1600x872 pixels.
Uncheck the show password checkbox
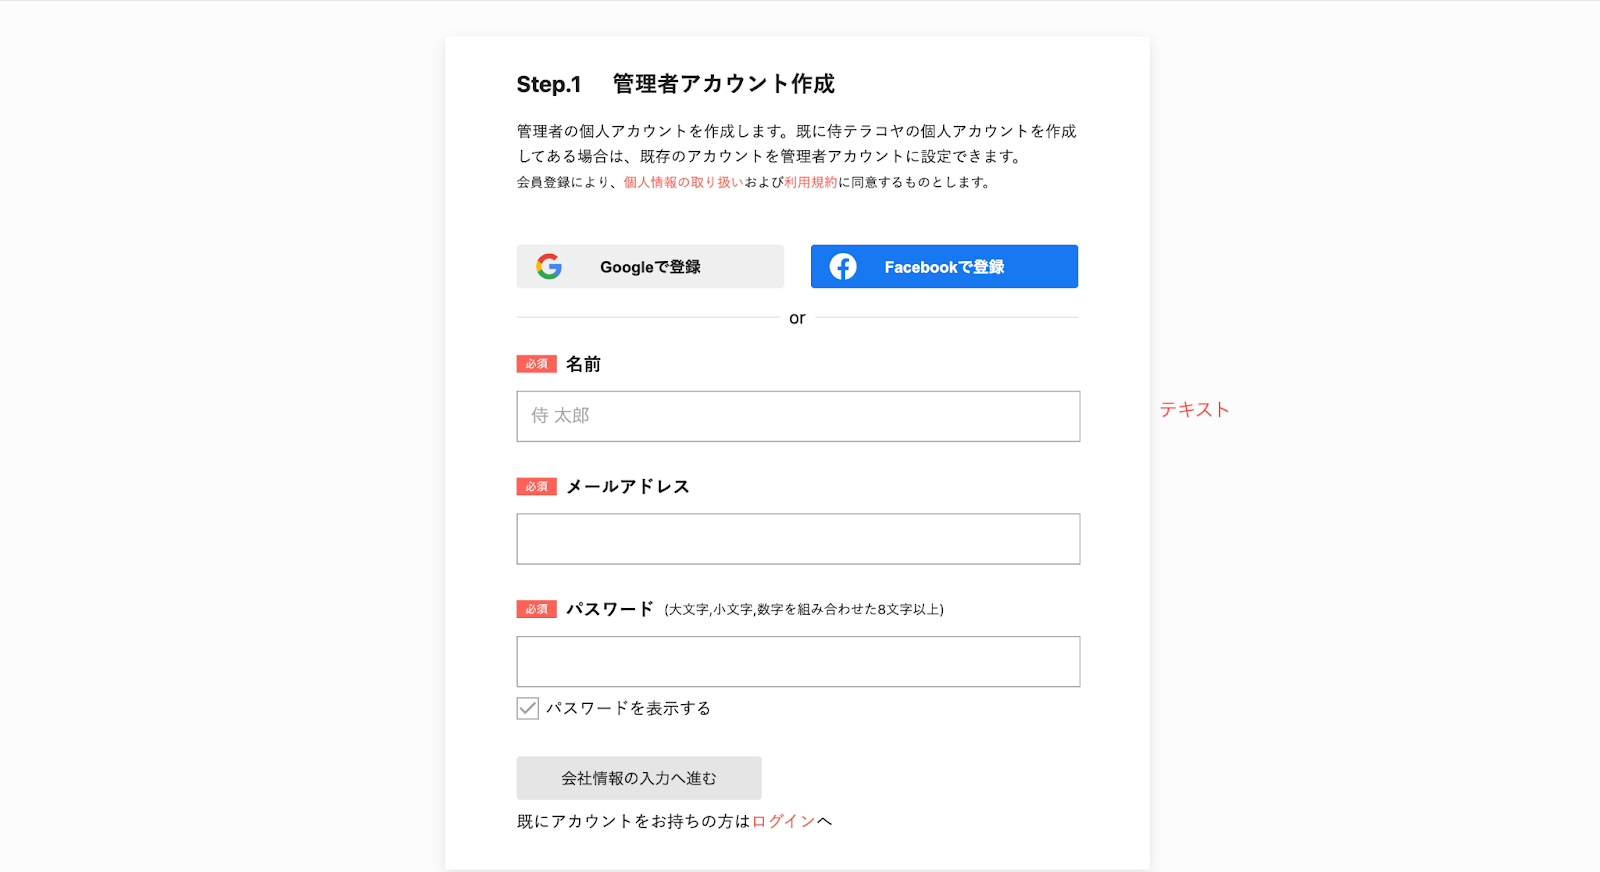[x=527, y=708]
